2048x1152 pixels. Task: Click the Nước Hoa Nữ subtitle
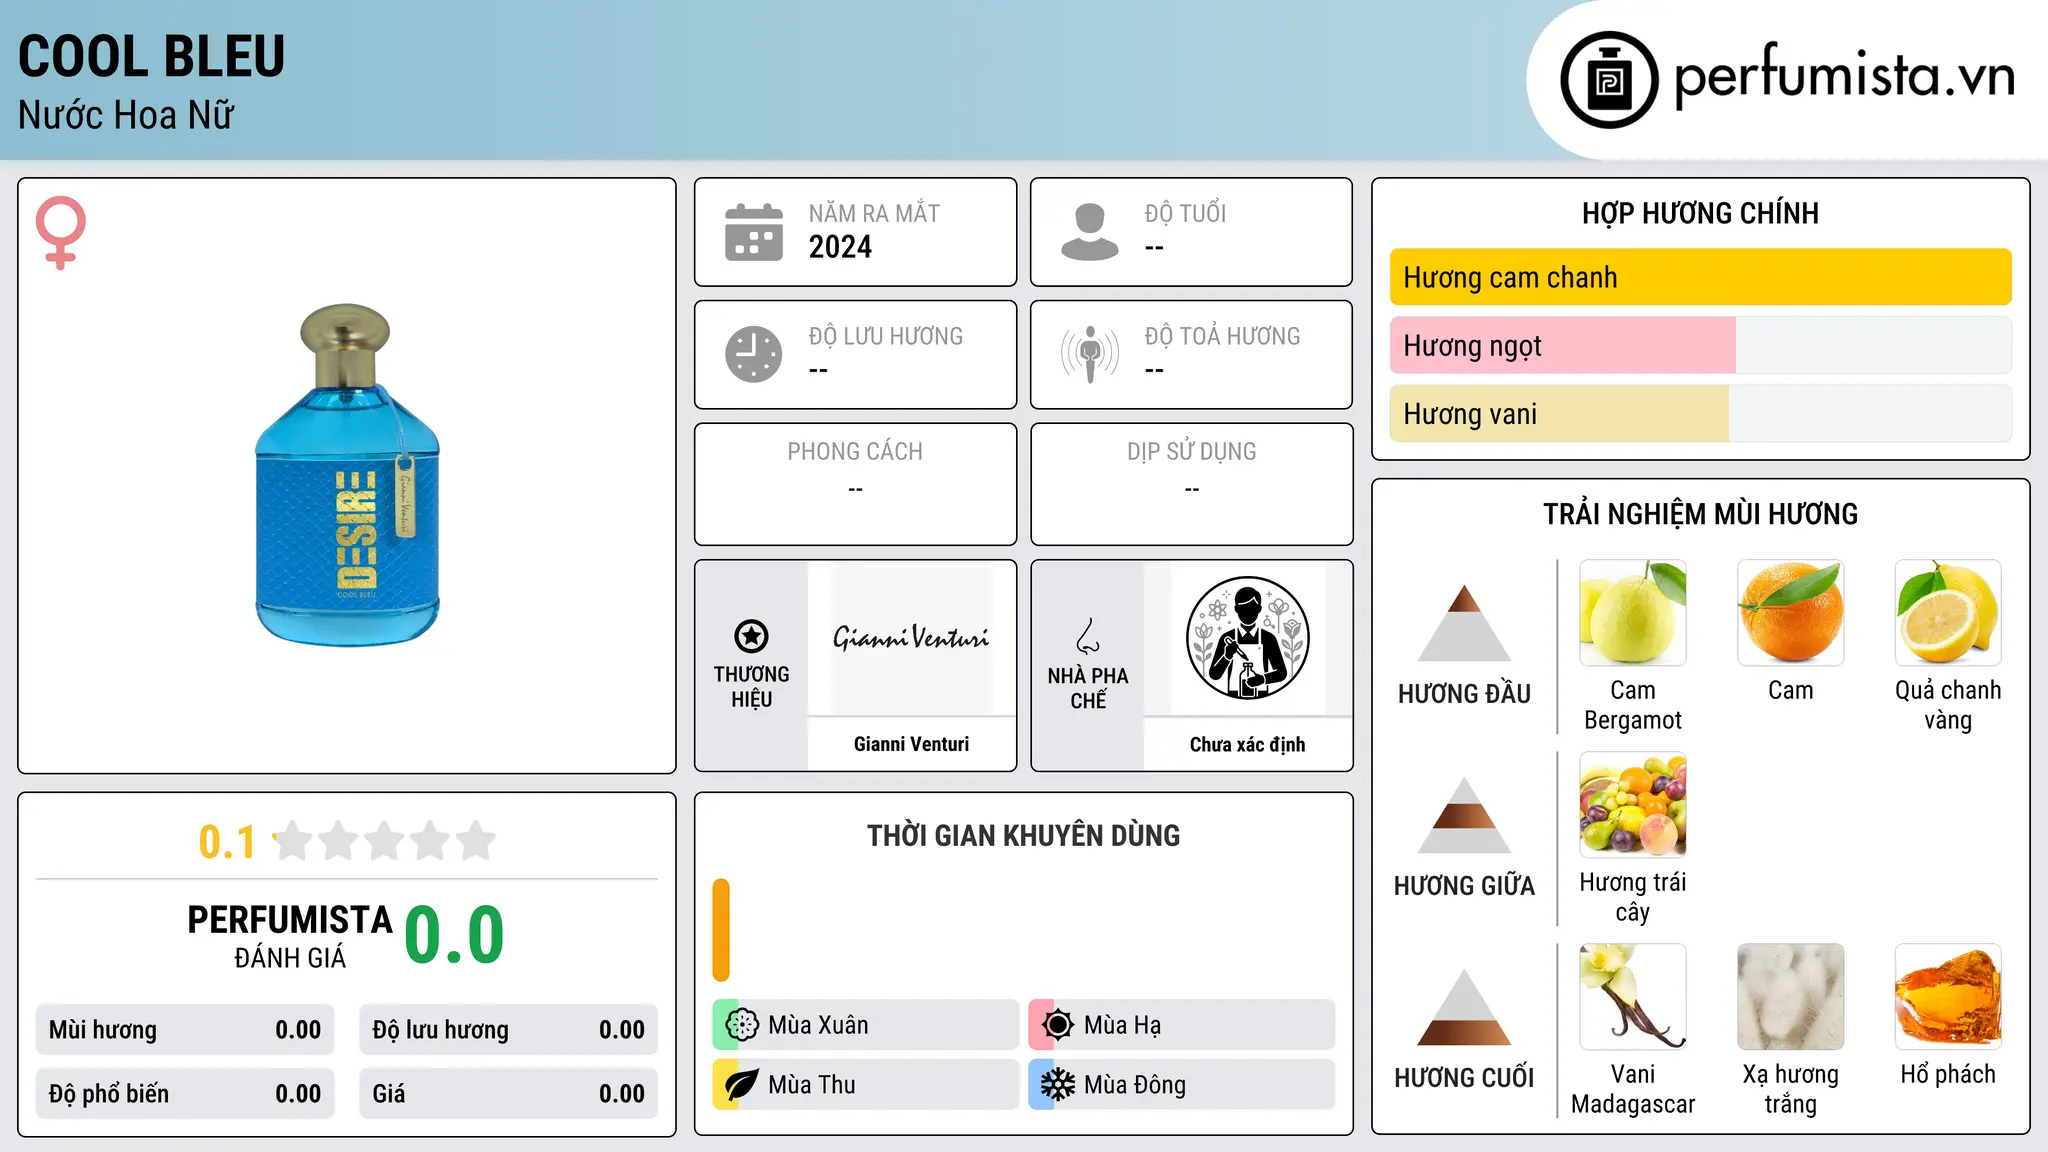pos(126,116)
